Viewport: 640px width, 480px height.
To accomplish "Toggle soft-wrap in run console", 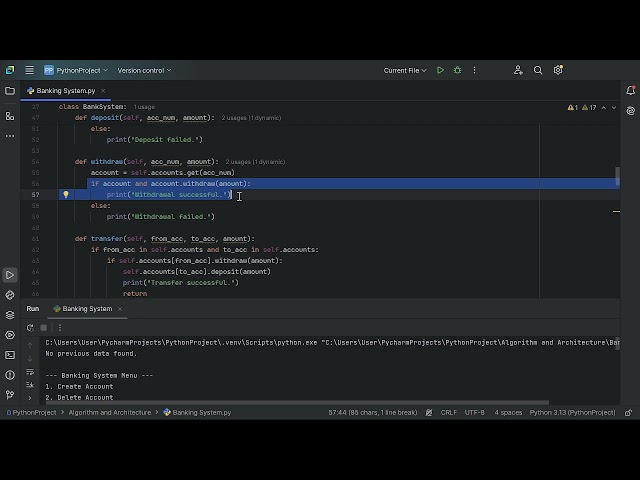I will click(30, 372).
